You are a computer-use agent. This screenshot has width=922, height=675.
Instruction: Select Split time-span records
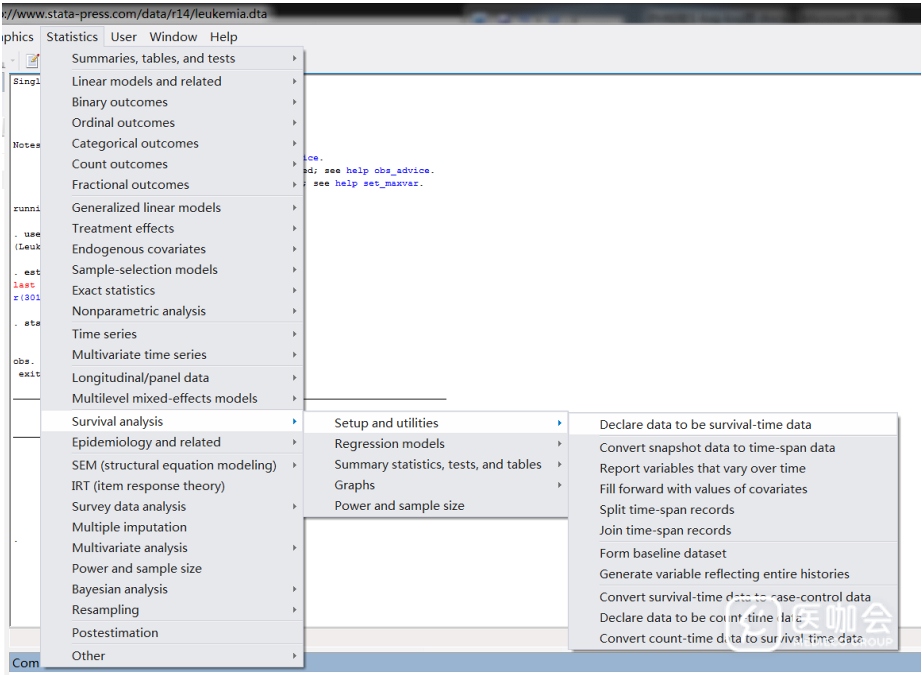coord(666,510)
